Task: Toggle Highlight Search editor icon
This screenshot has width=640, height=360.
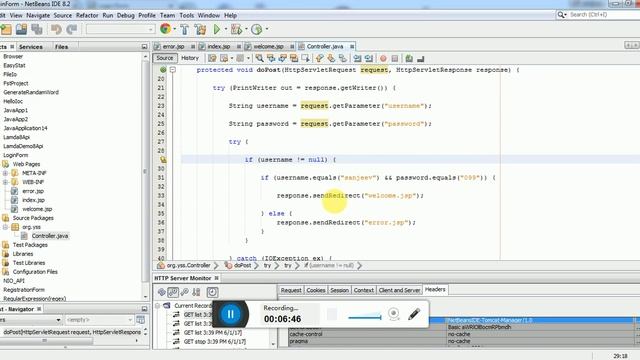Action: click(x=293, y=58)
